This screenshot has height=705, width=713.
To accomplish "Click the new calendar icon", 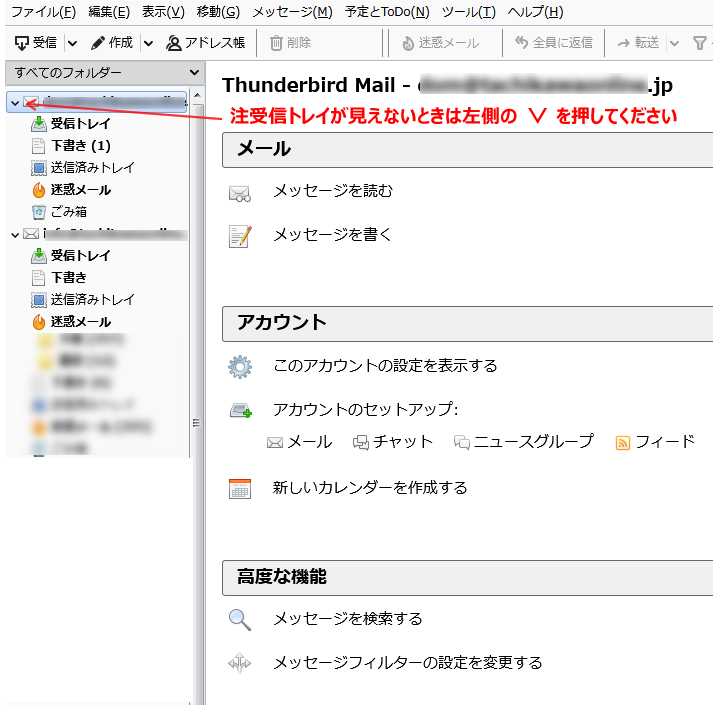I will pos(240,489).
